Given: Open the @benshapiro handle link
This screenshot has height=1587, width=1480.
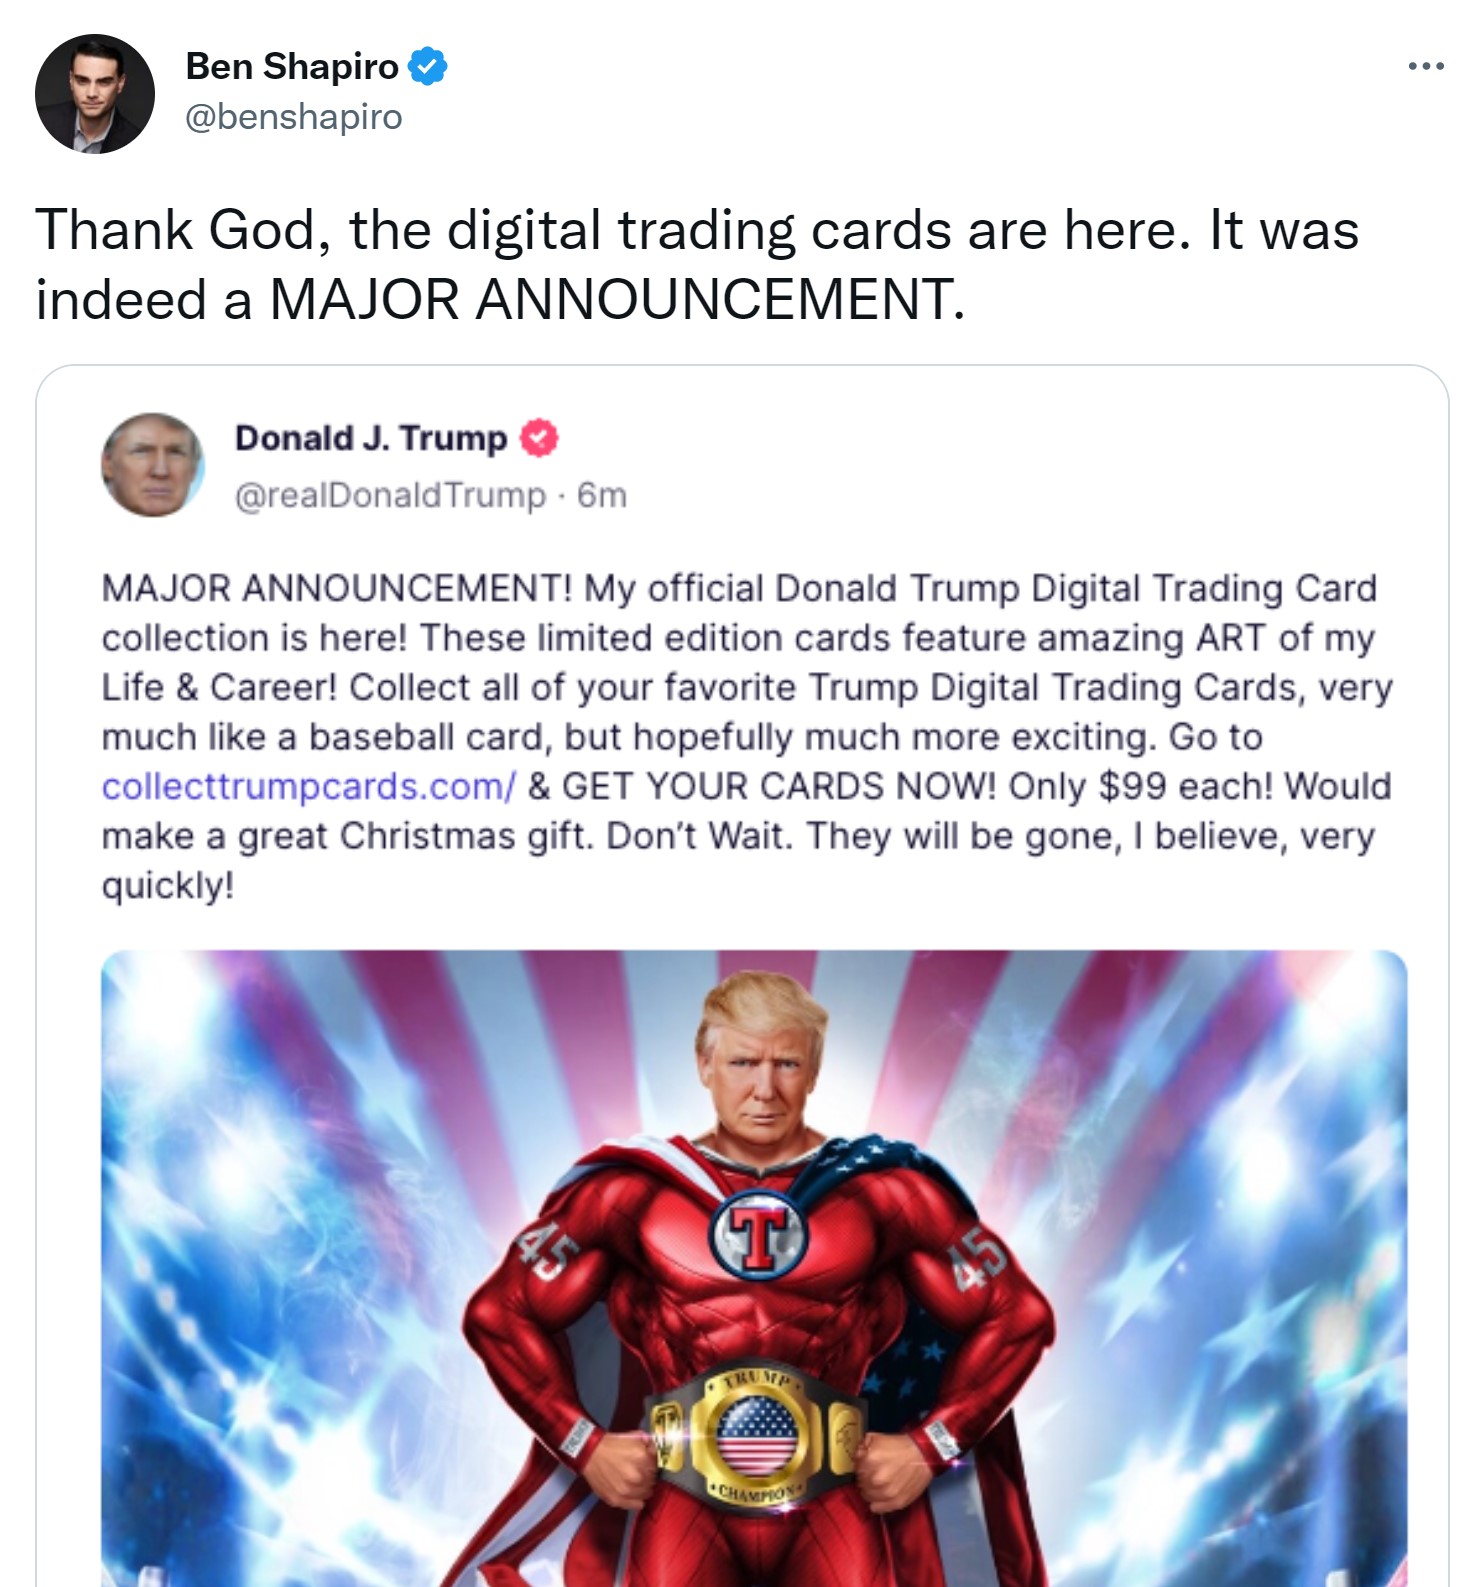Looking at the screenshot, I should tap(294, 117).
